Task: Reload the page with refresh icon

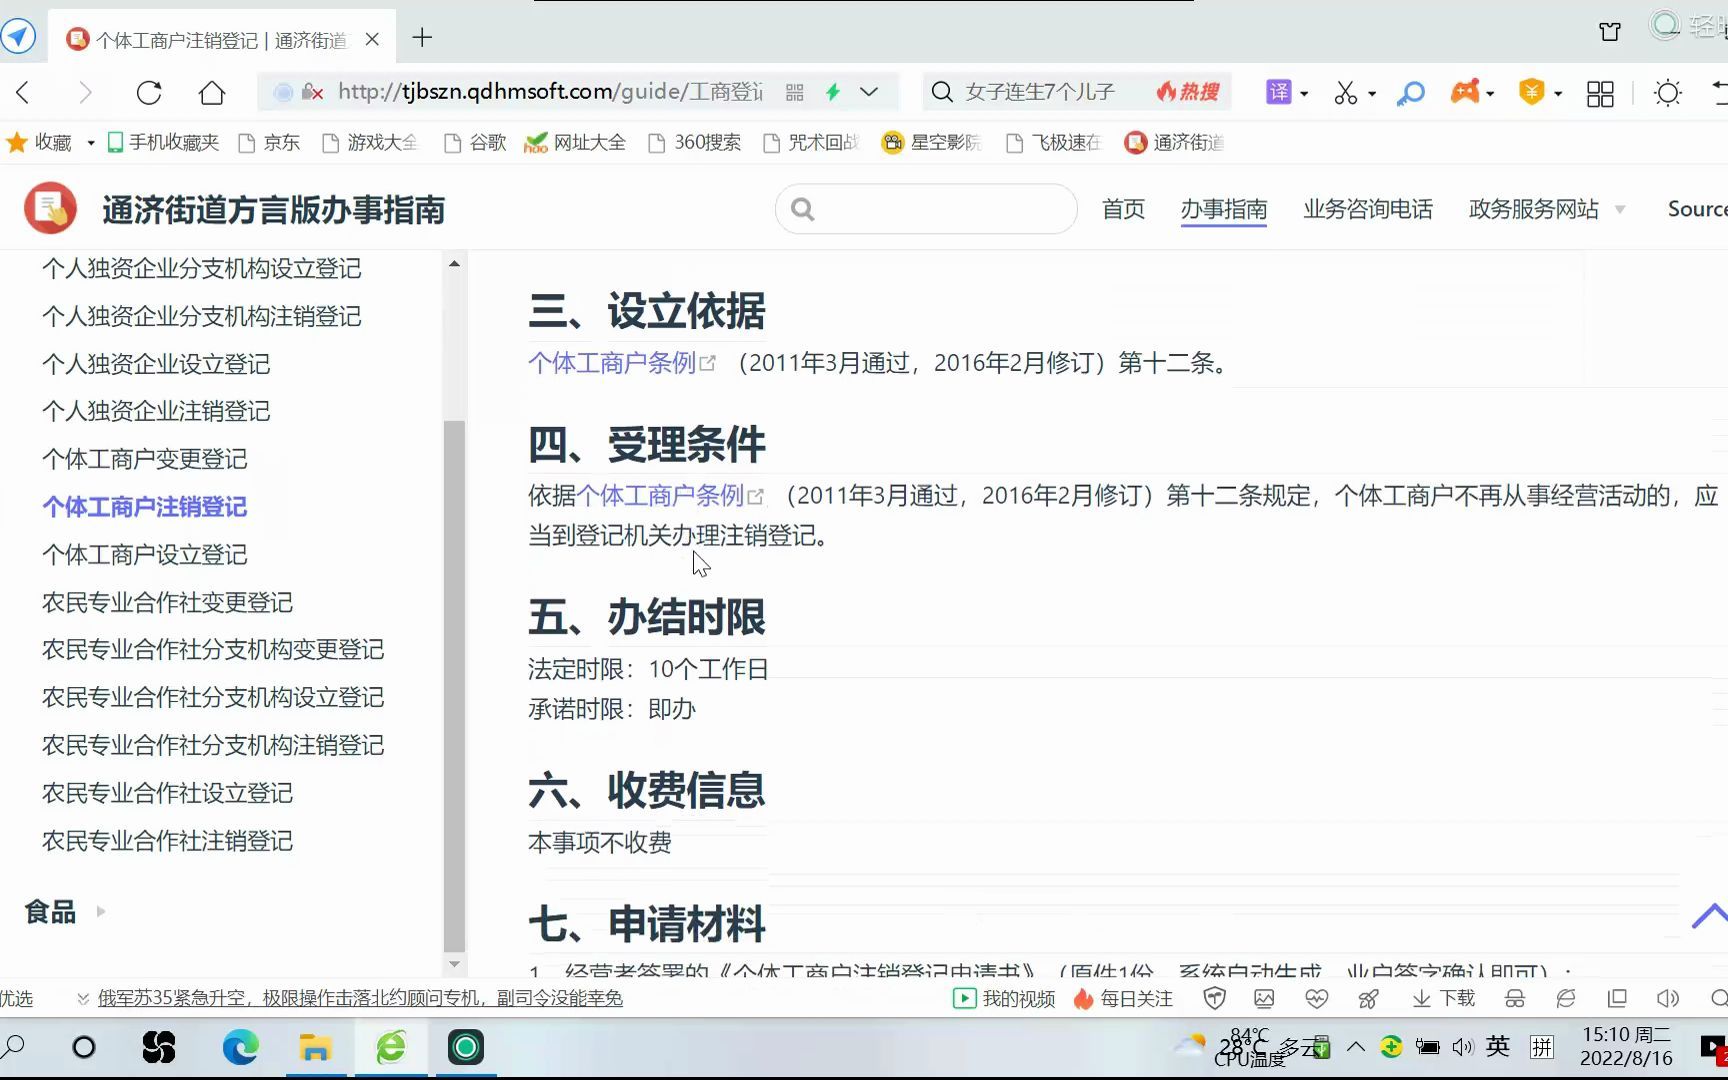Action: [149, 93]
